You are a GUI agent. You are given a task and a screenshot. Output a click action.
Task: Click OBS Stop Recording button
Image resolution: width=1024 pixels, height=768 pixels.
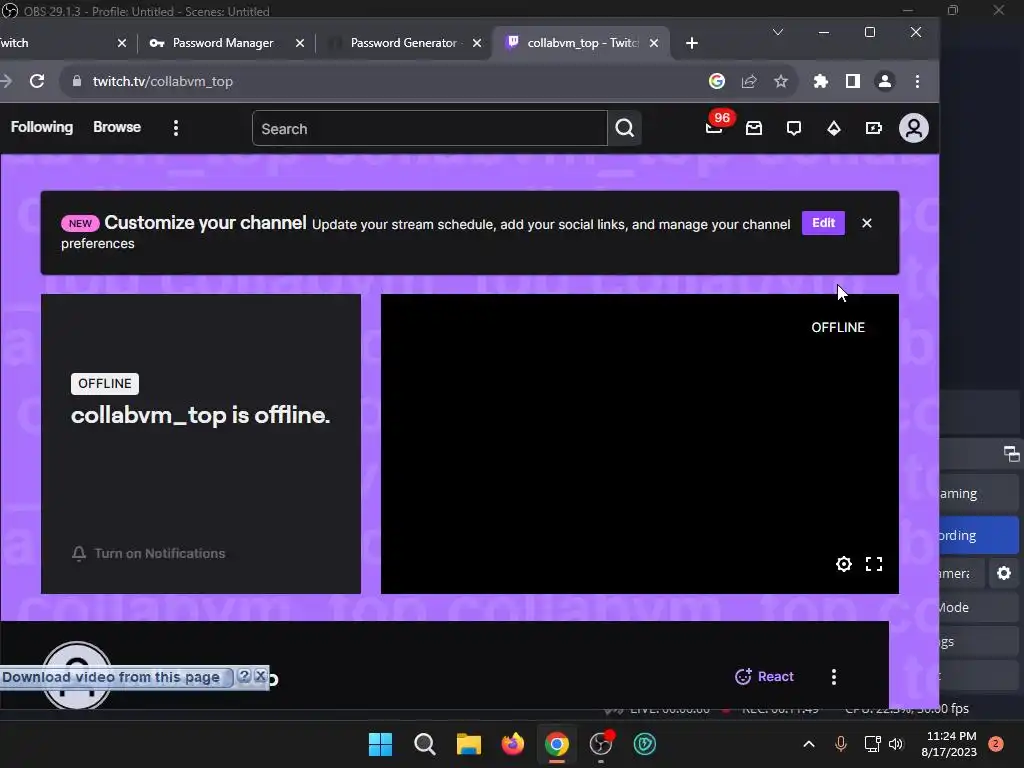(x=979, y=535)
